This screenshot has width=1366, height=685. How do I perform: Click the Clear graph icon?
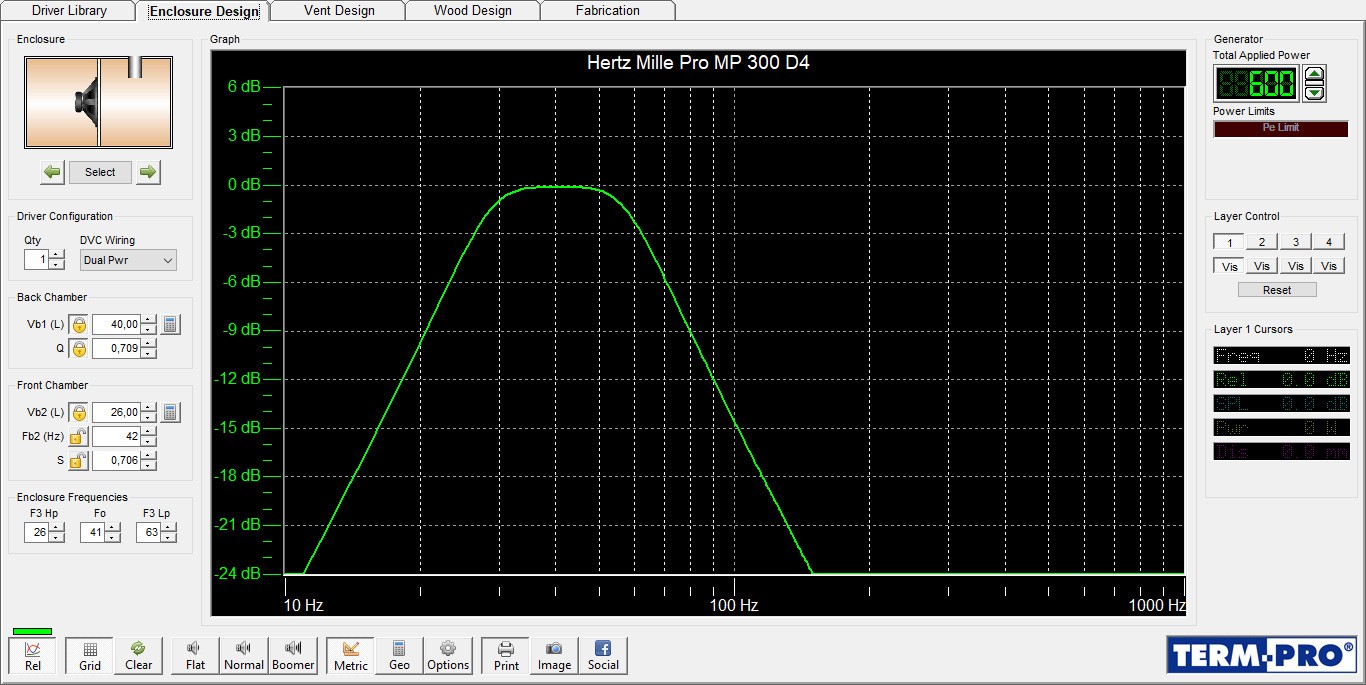pos(139,656)
